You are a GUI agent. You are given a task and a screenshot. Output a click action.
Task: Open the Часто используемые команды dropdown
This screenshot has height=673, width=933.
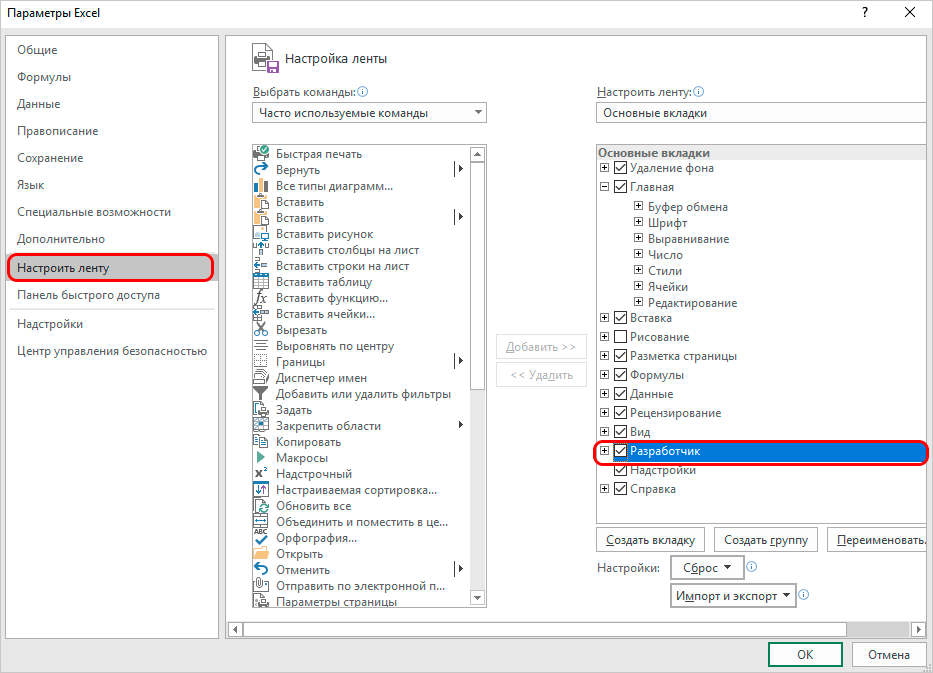pyautogui.click(x=370, y=112)
